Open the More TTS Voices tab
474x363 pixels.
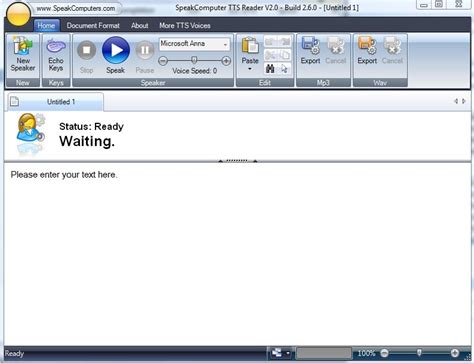(185, 26)
